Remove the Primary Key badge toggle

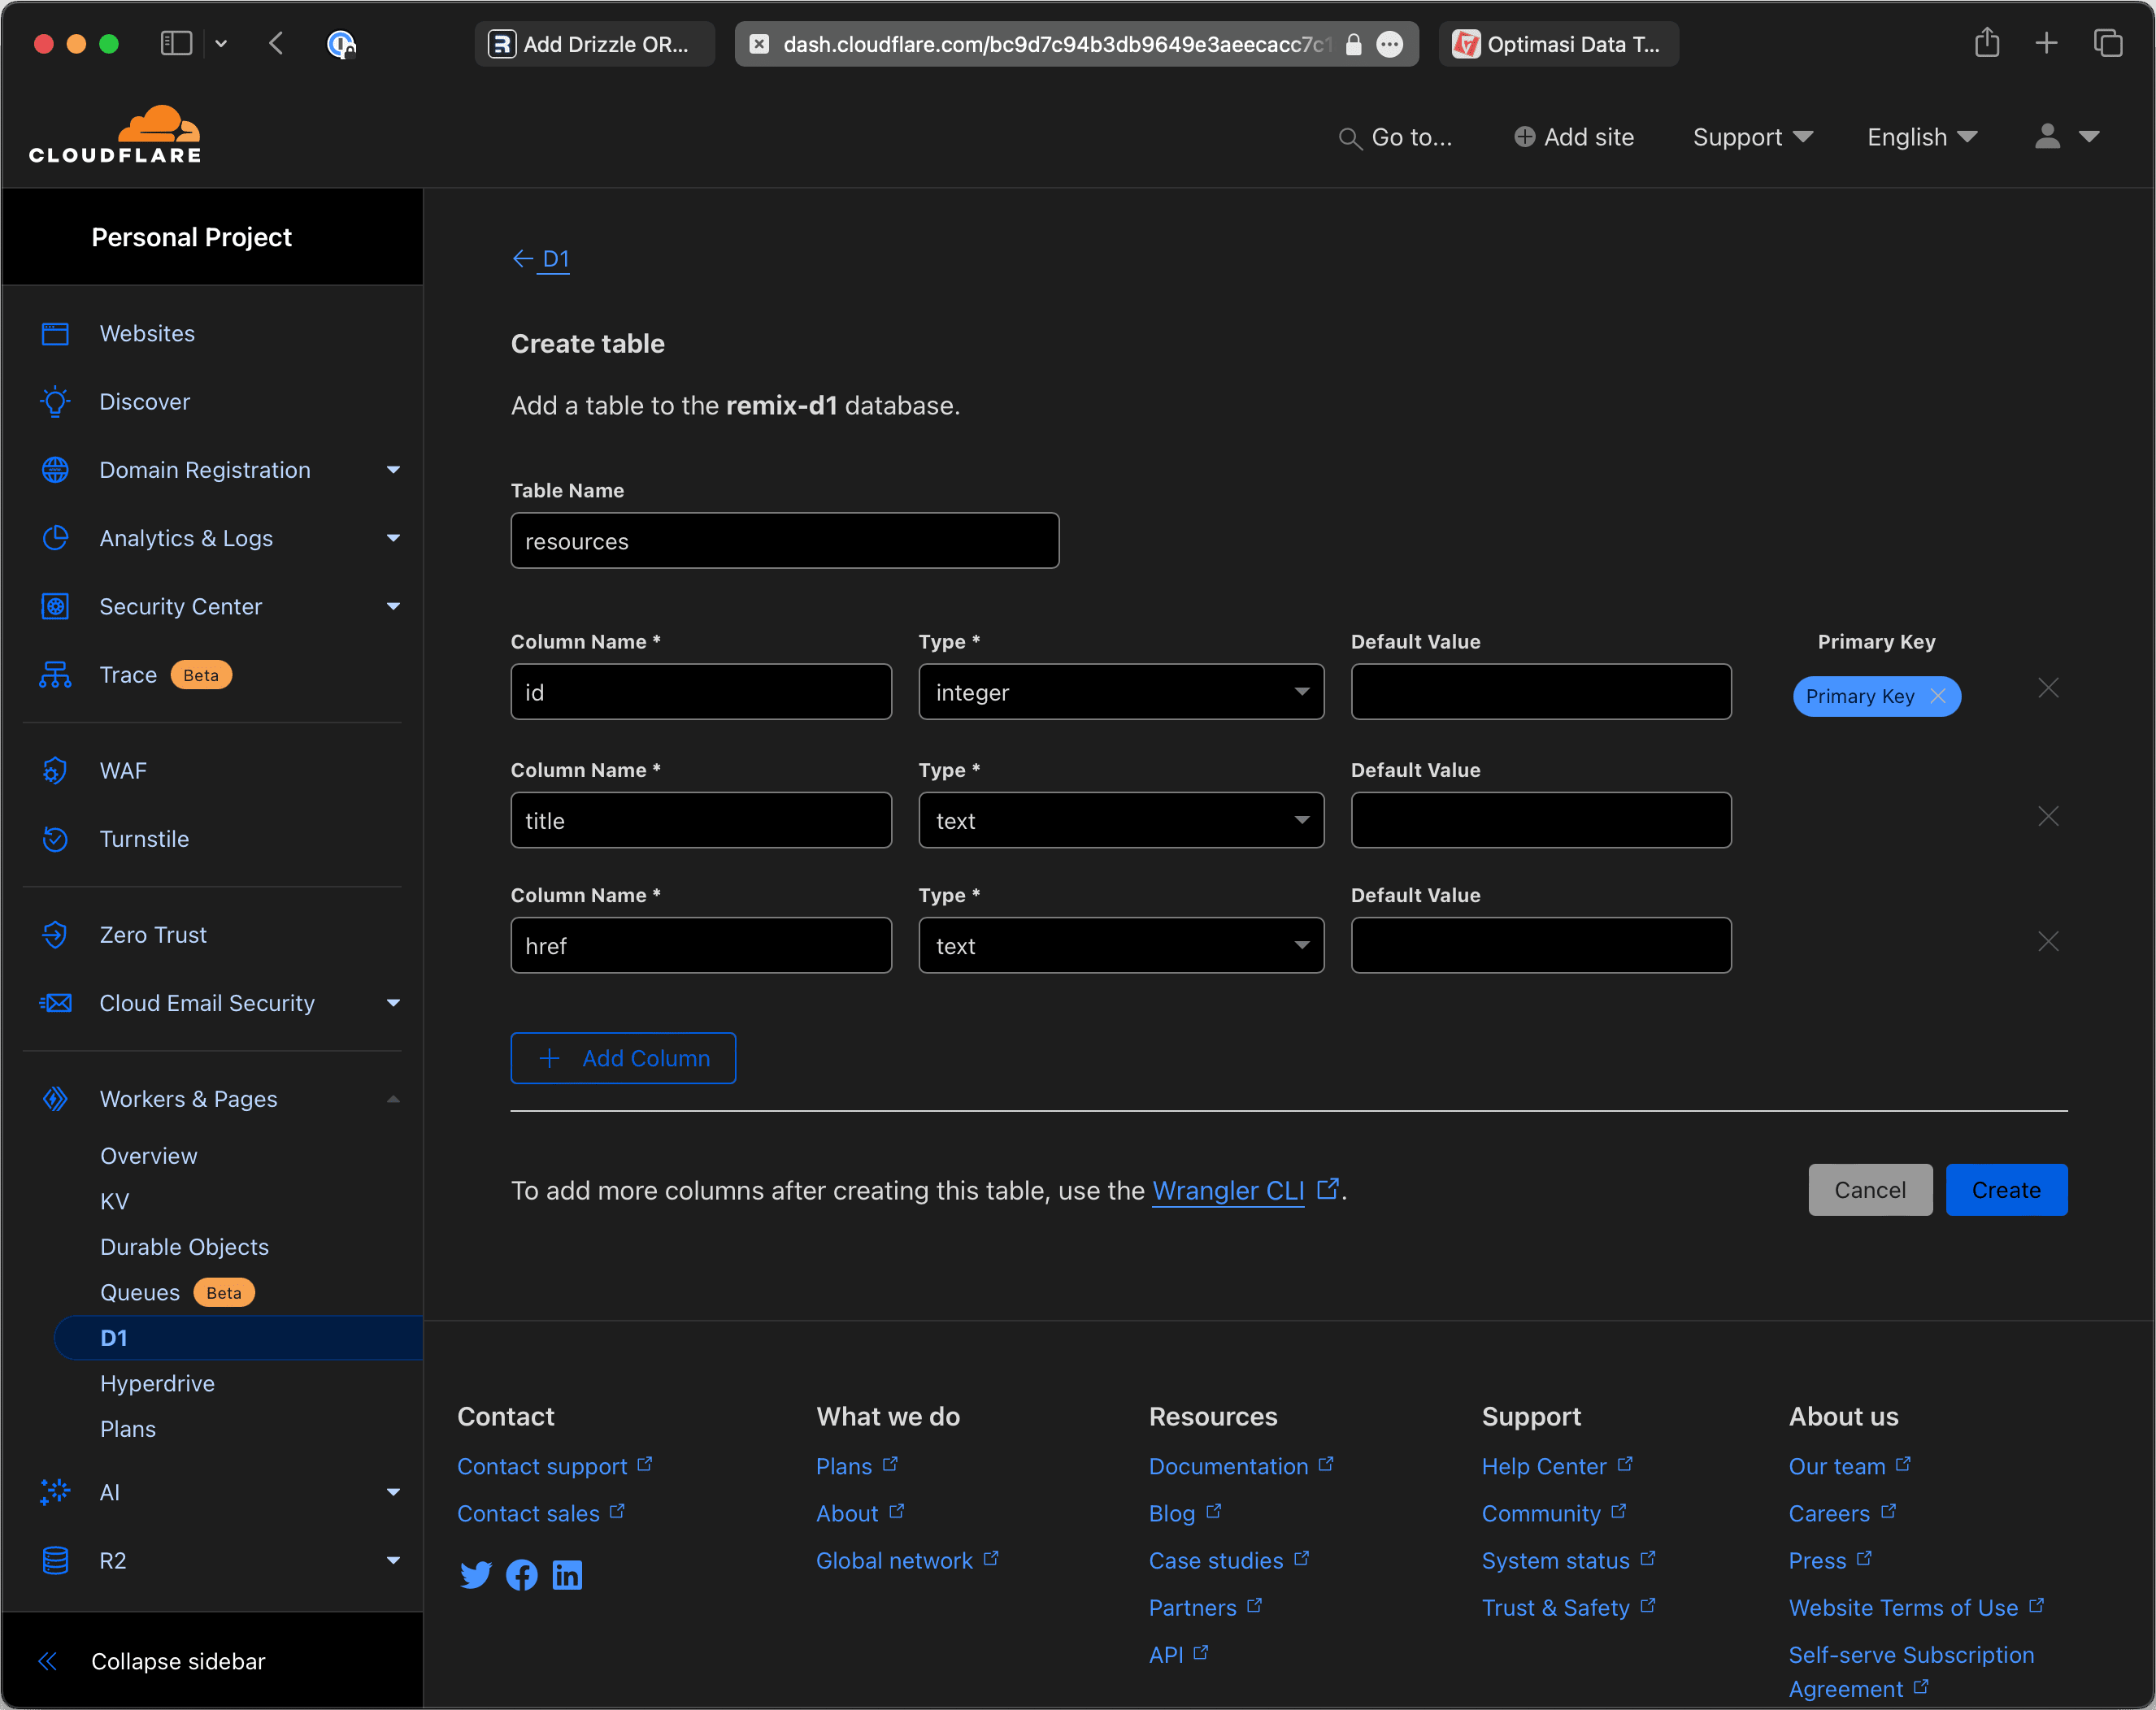click(1939, 695)
